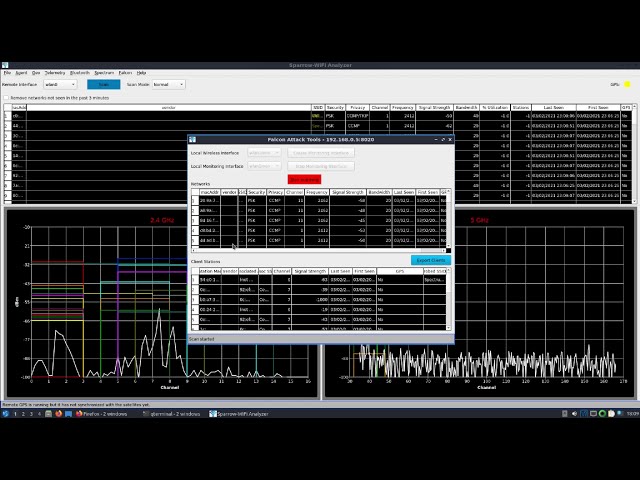Image resolution: width=640 pixels, height=480 pixels.
Task: Toggle remove networks not seen checkbox
Action: [x=6, y=98]
